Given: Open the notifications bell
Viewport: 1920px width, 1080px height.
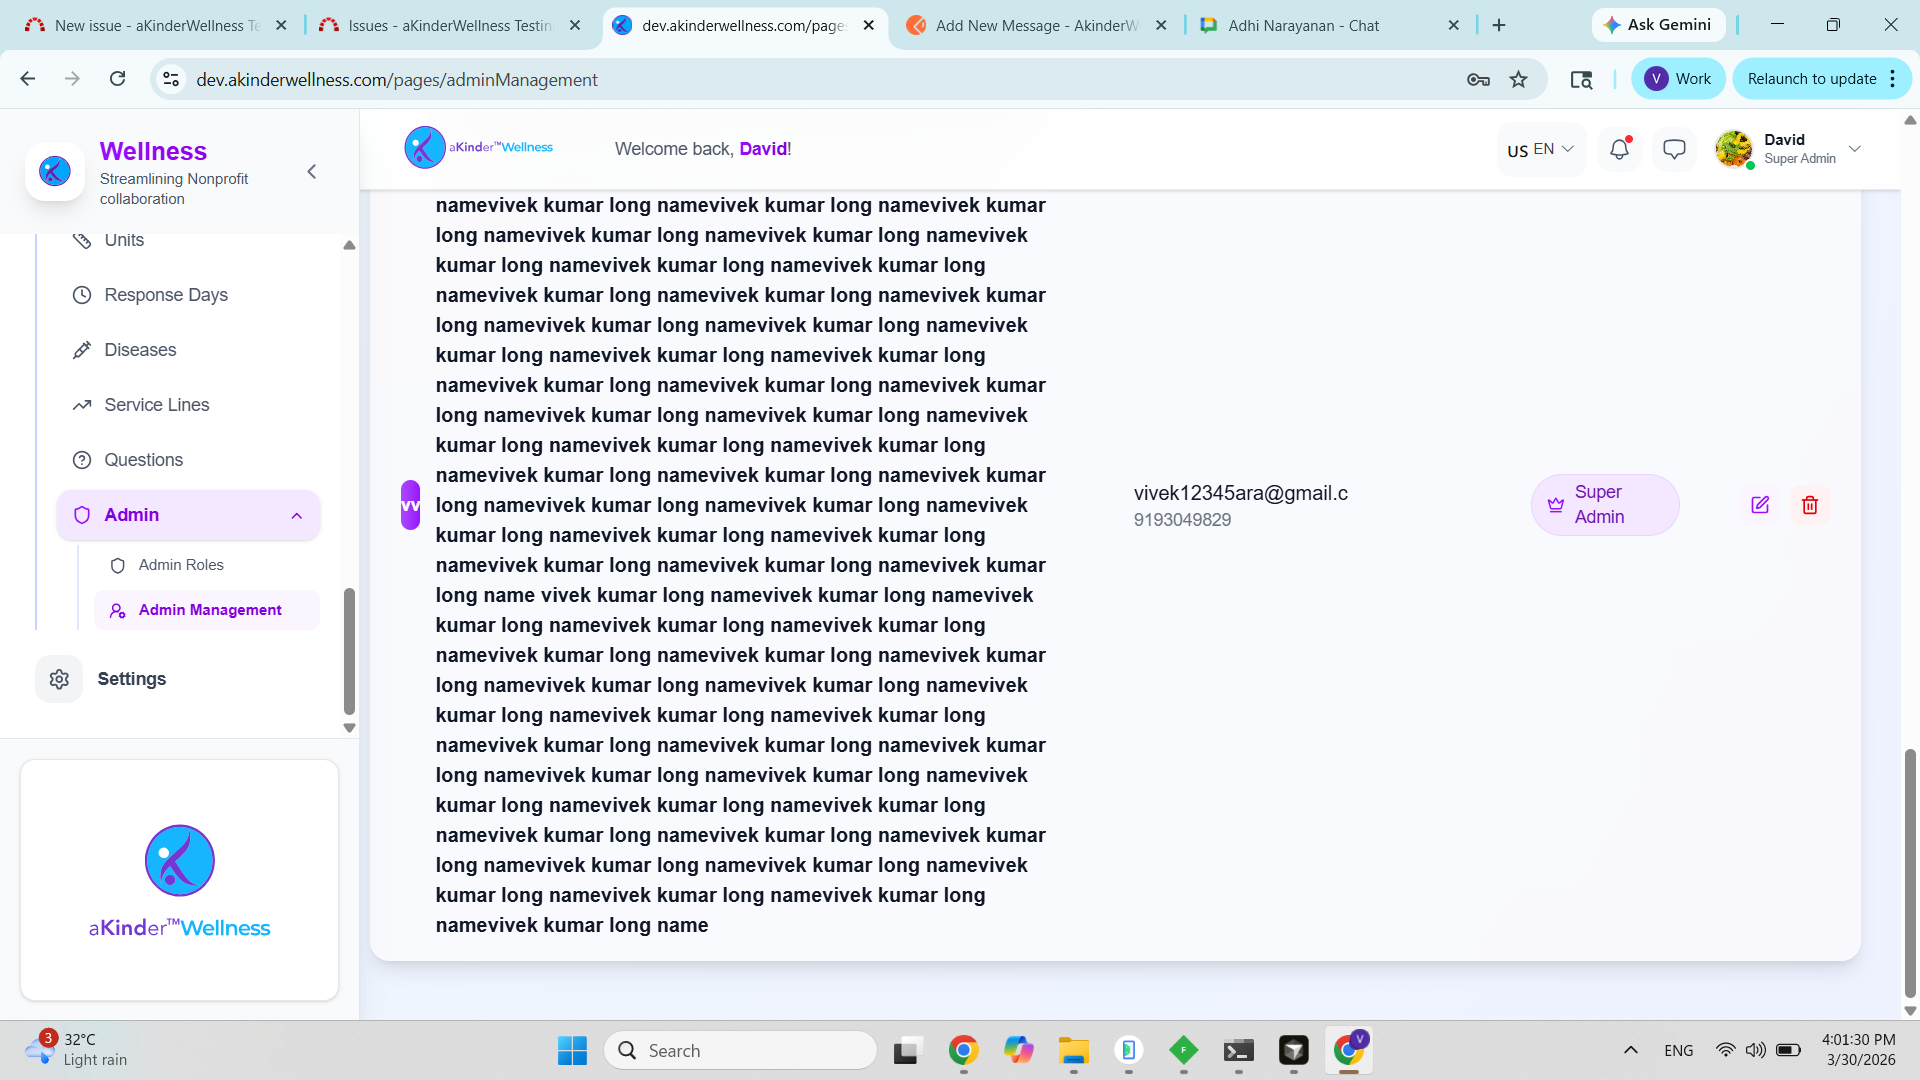Looking at the screenshot, I should tap(1619, 149).
